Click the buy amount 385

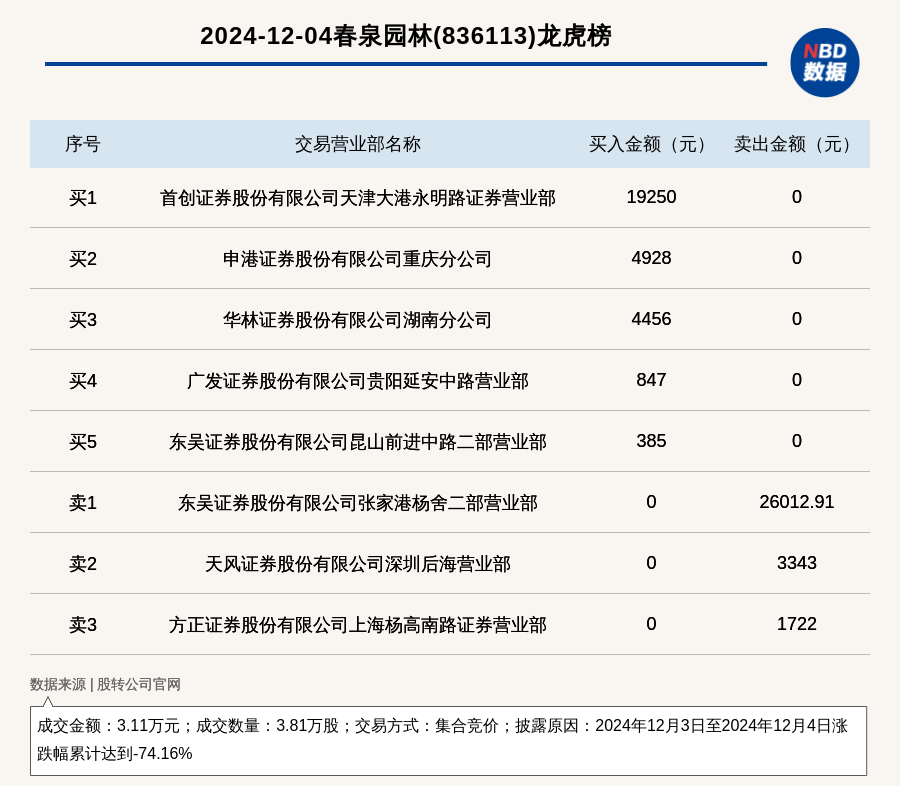tap(651, 441)
